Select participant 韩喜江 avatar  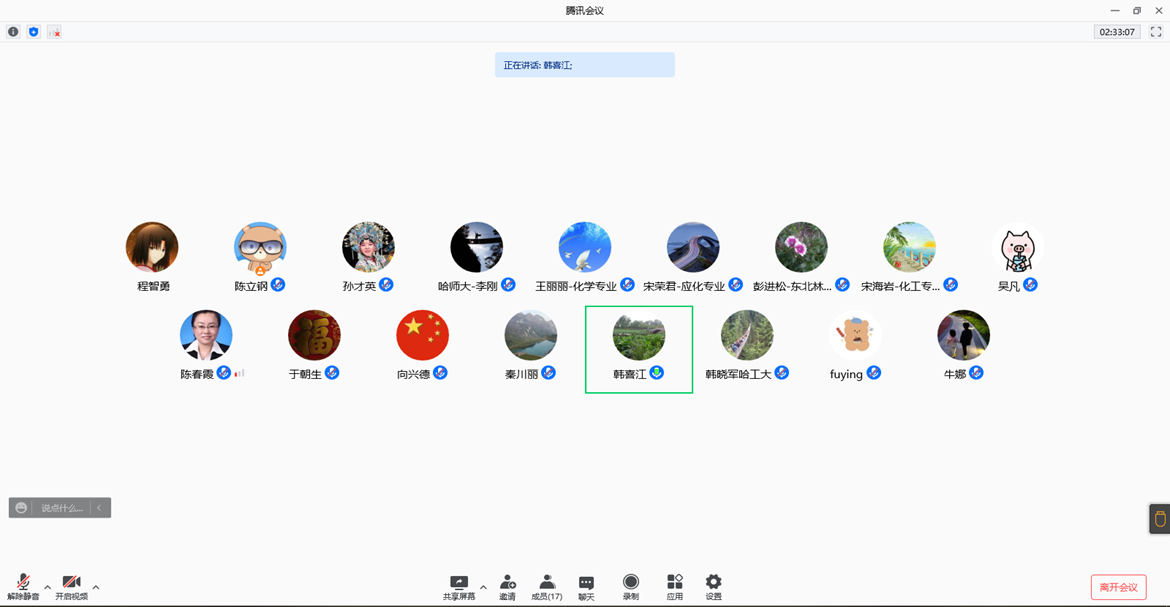click(639, 337)
